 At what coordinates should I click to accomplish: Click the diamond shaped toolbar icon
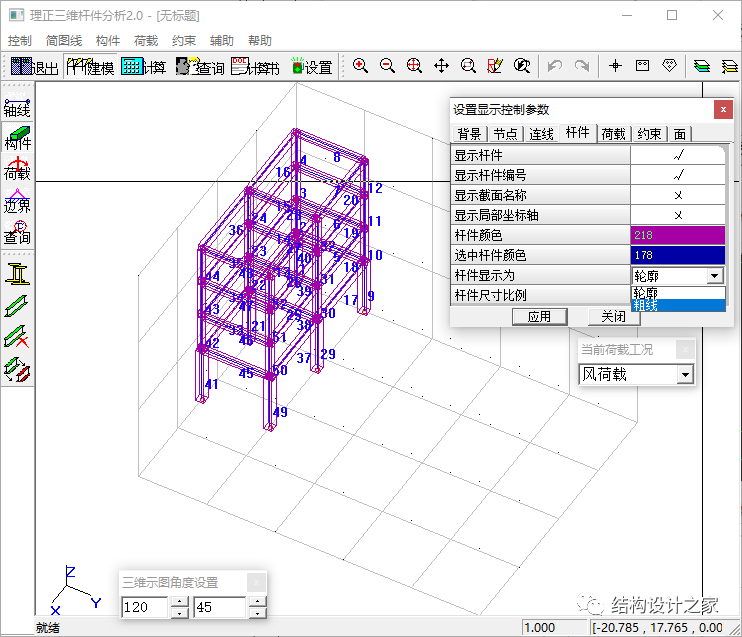669,66
